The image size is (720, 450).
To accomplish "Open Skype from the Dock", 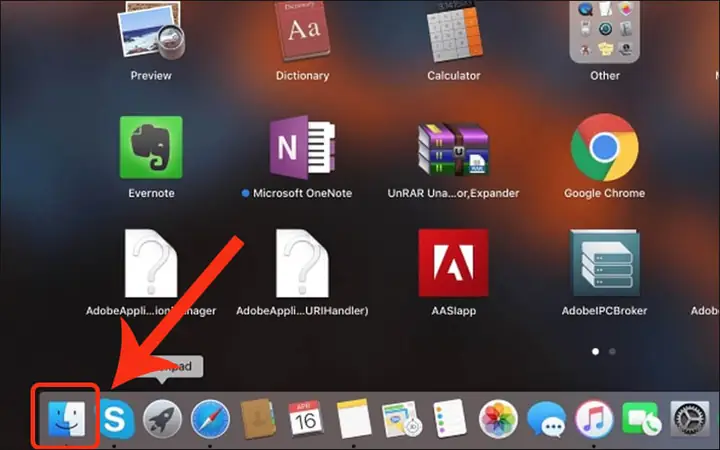I will pyautogui.click(x=116, y=419).
